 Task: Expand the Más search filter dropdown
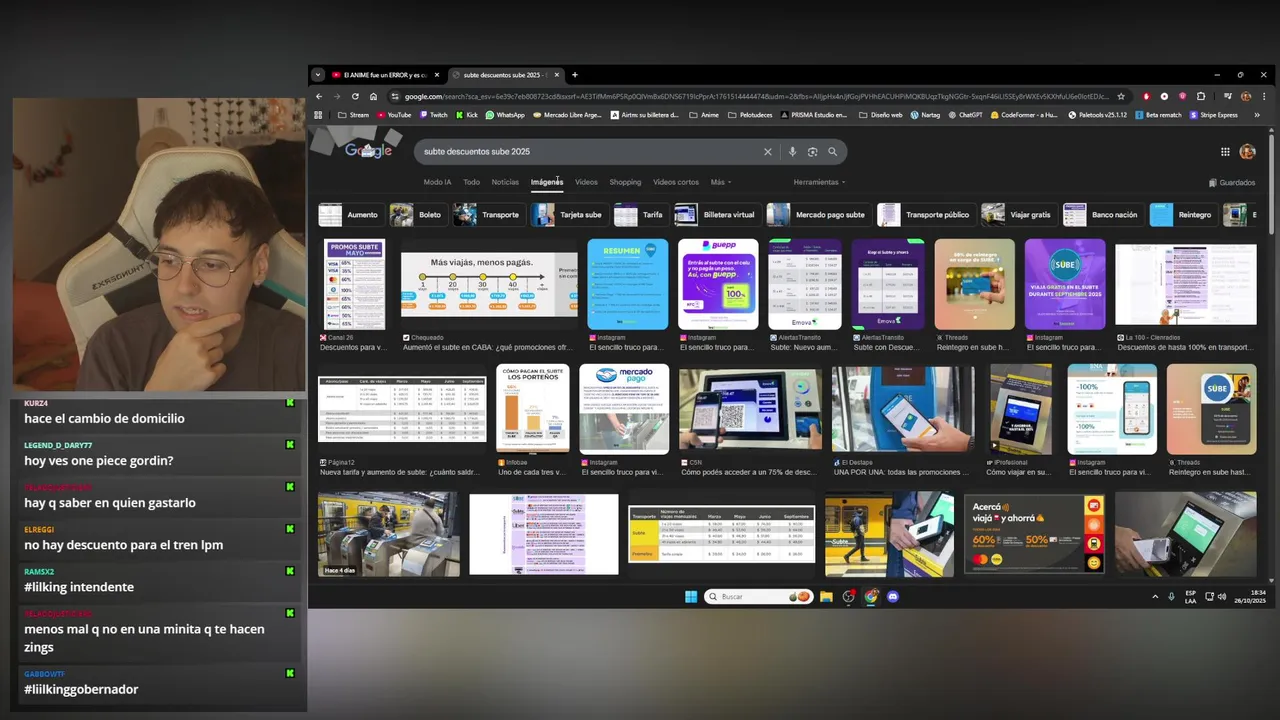point(721,182)
